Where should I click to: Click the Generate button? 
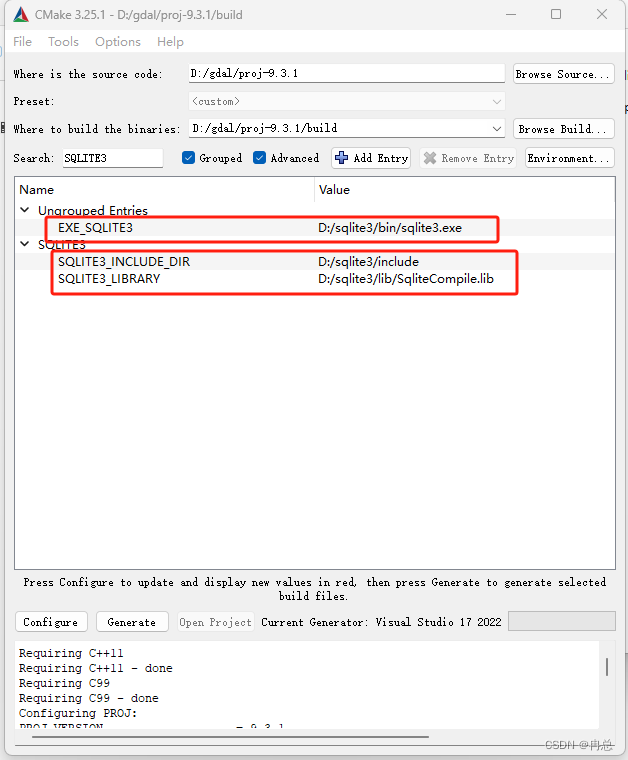coord(132,622)
